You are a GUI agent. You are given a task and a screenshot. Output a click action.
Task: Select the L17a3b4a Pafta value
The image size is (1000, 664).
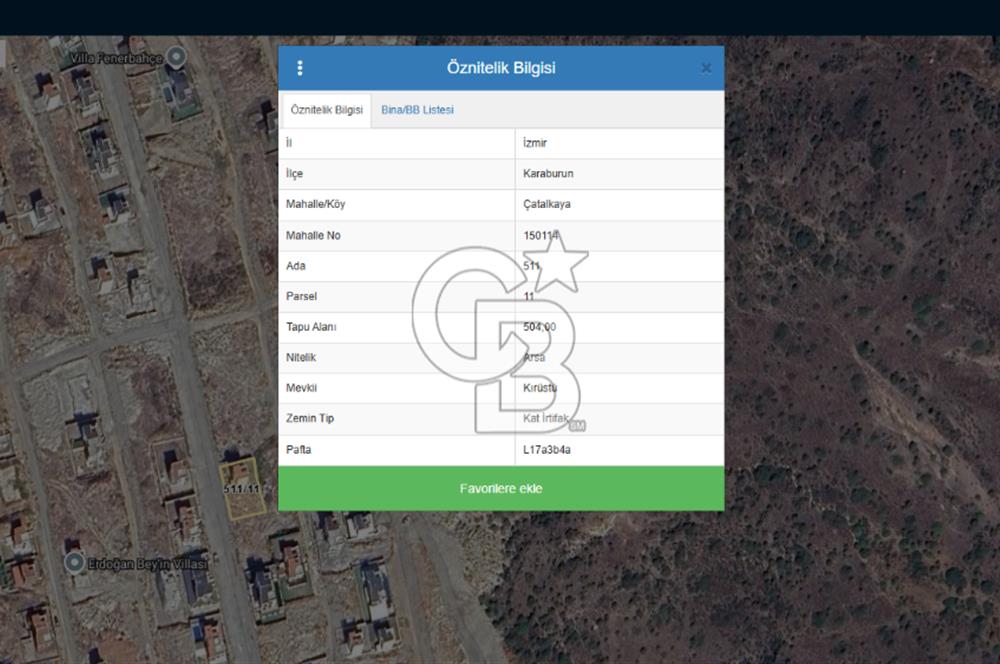(547, 450)
